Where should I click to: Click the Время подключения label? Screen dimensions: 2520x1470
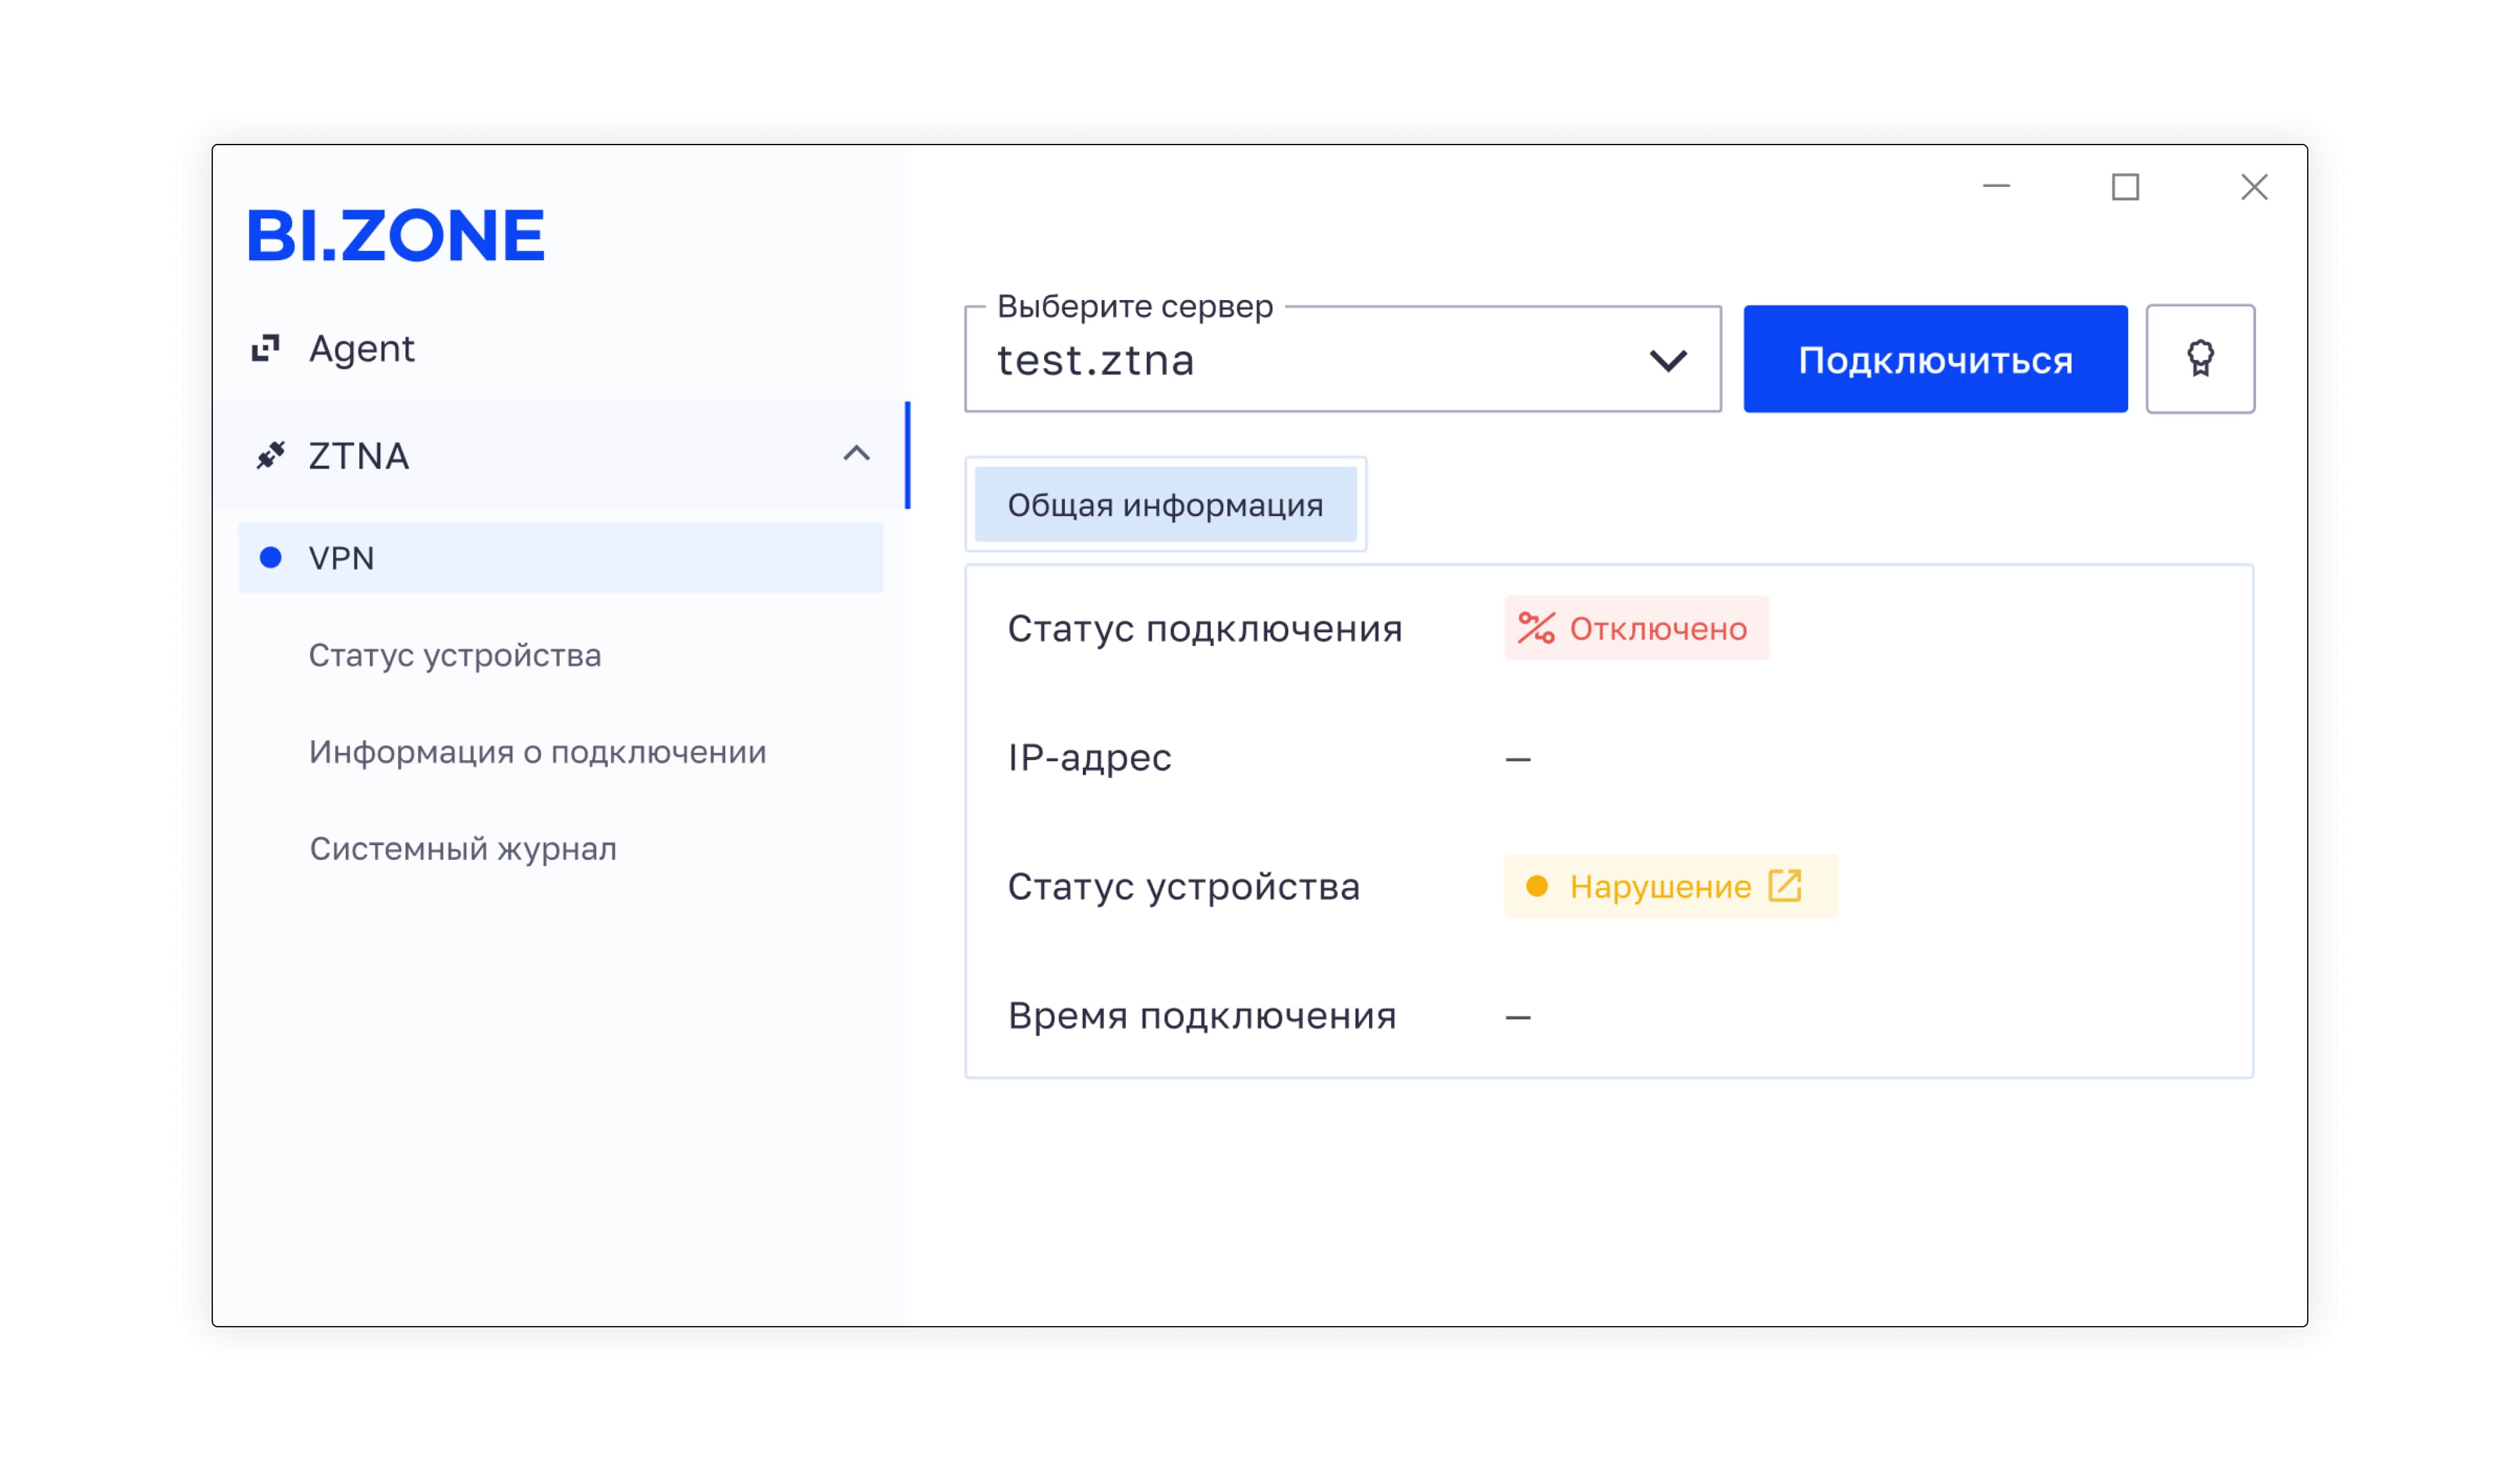tap(1202, 1016)
